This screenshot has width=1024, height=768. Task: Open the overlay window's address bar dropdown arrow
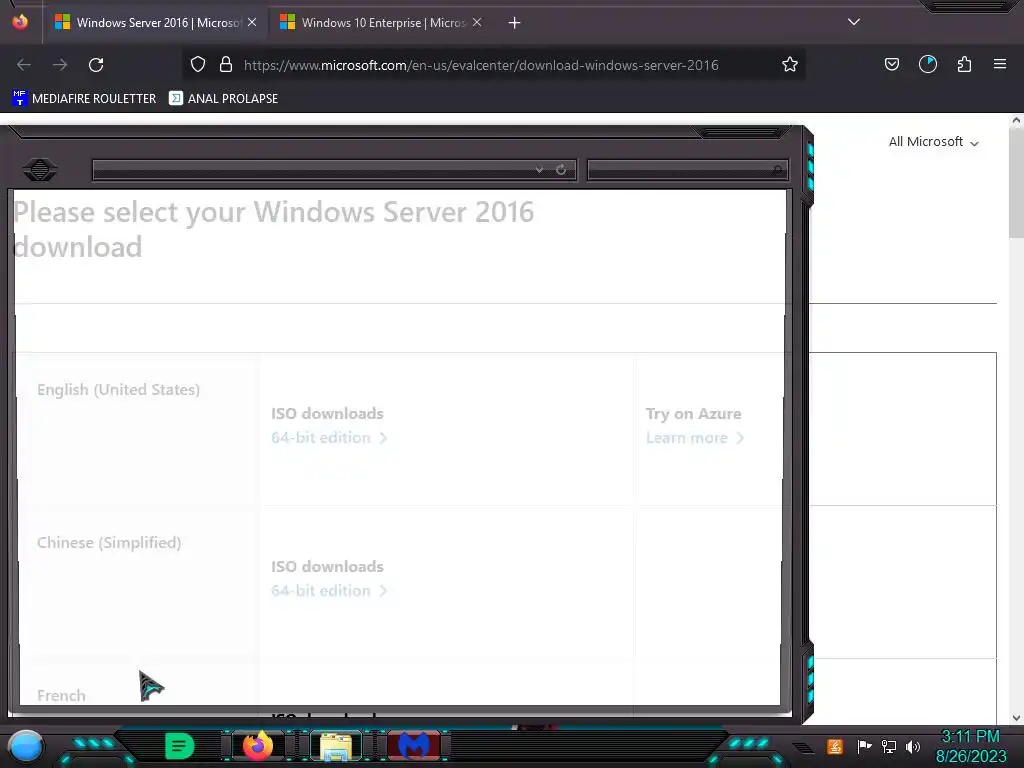(539, 170)
